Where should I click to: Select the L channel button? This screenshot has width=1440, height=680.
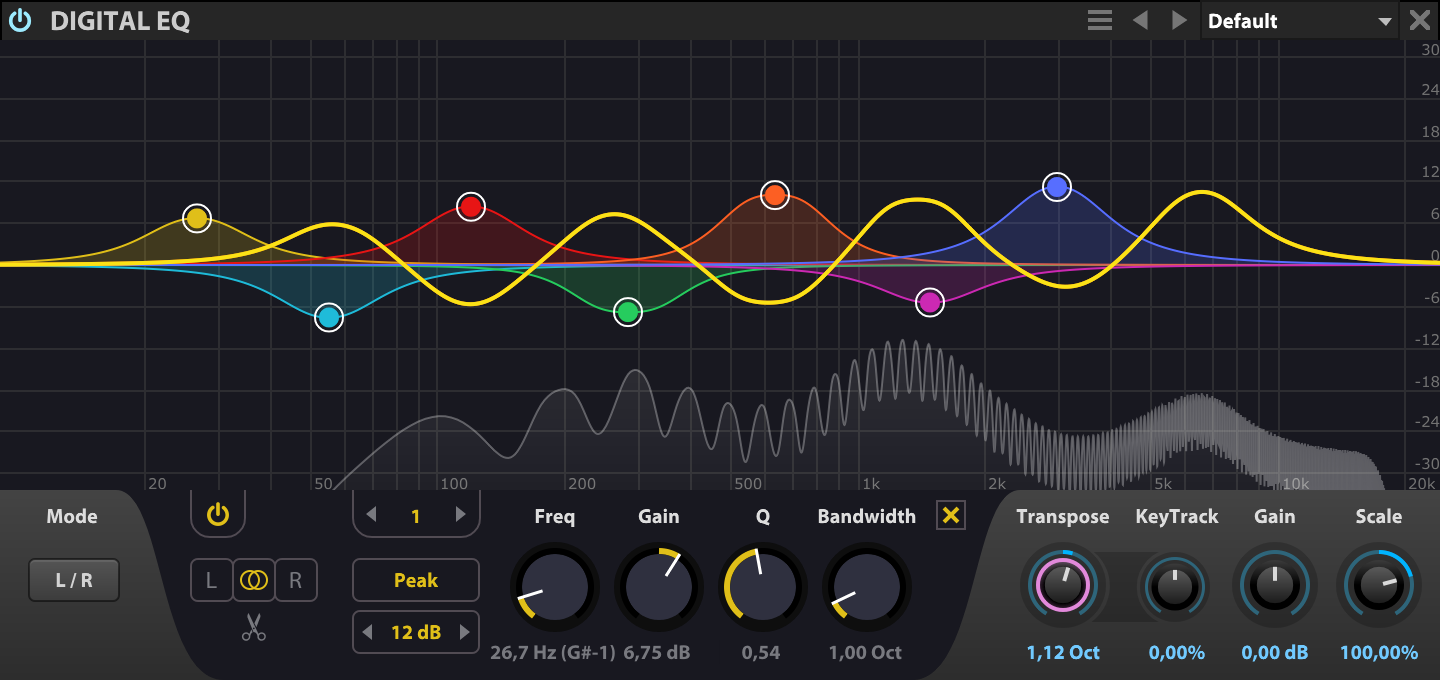(211, 581)
